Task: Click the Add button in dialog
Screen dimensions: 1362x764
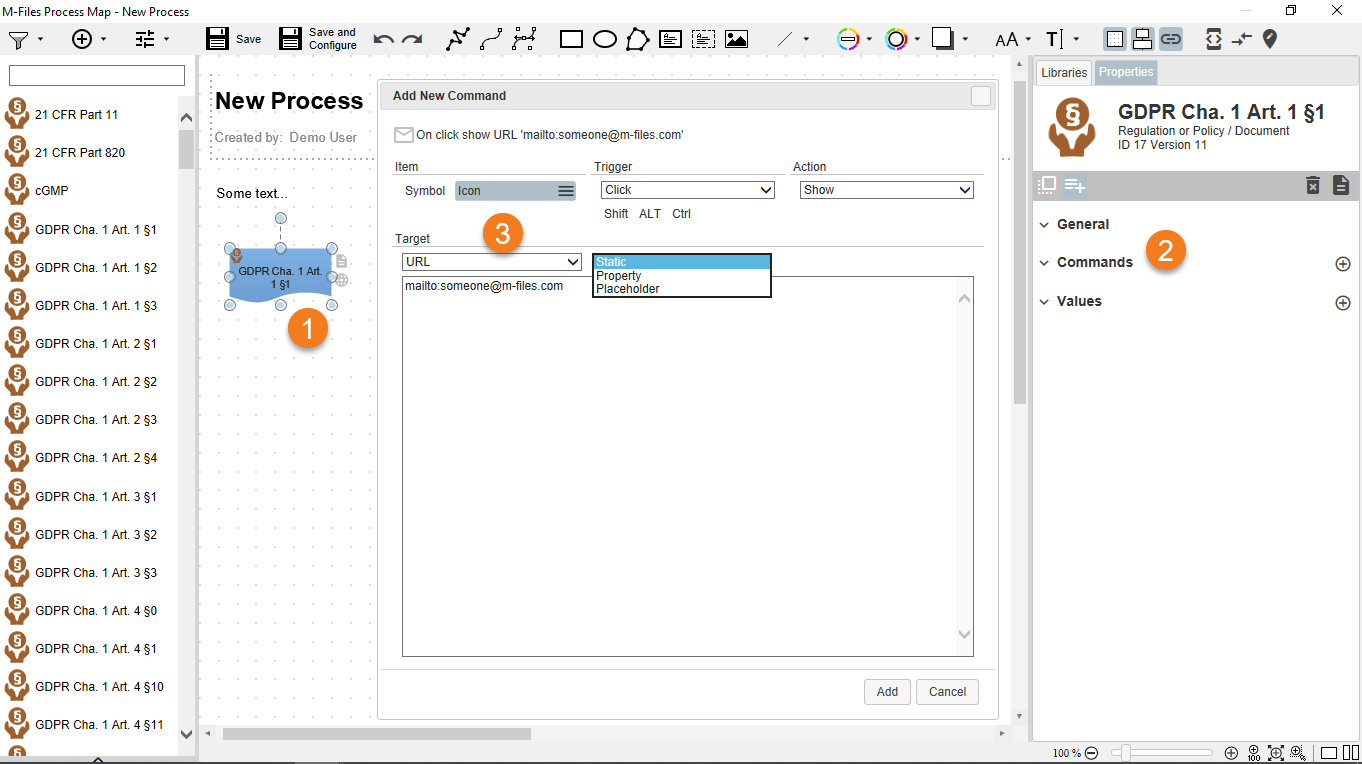Action: click(x=887, y=692)
